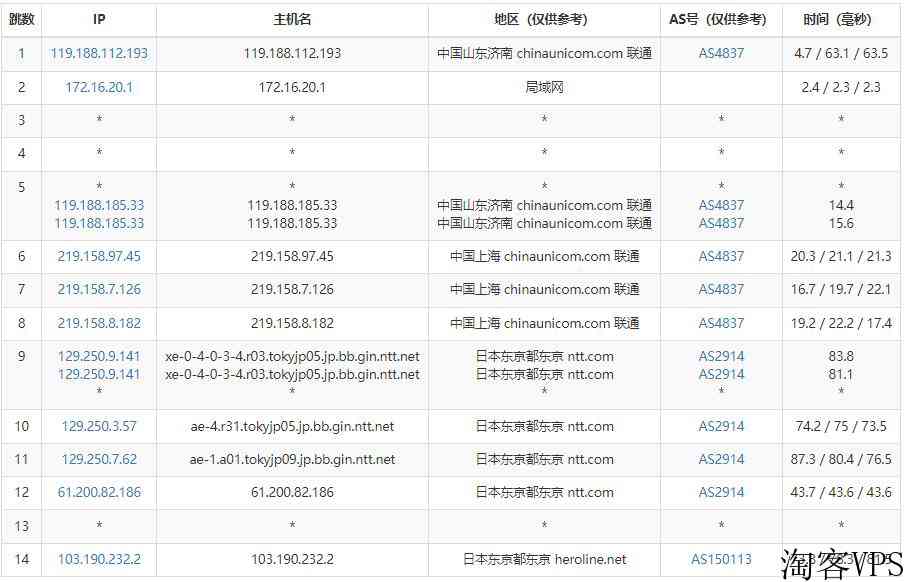This screenshot has height=582, width=904.
Task: Select the hostname cell 172.16.20.1
Action: [292, 88]
